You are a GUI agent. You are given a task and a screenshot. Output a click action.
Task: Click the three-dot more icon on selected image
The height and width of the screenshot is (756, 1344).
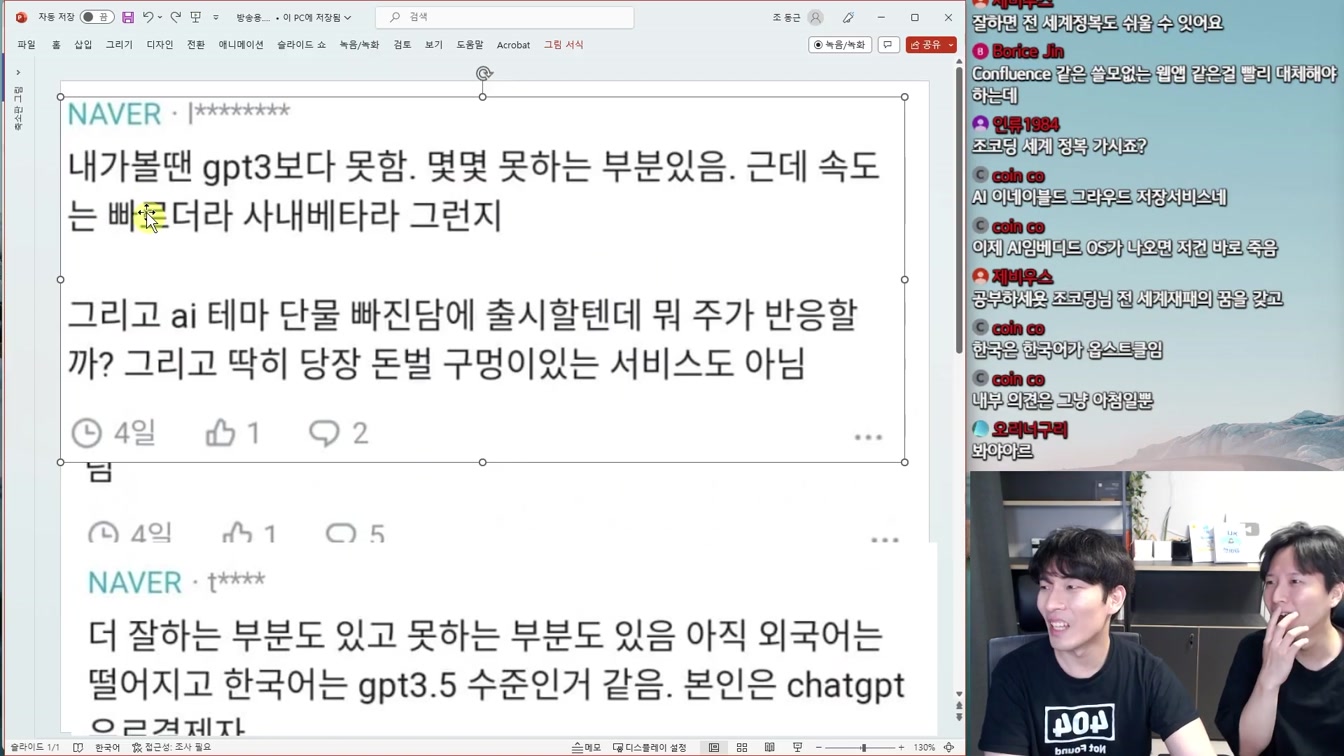point(868,437)
